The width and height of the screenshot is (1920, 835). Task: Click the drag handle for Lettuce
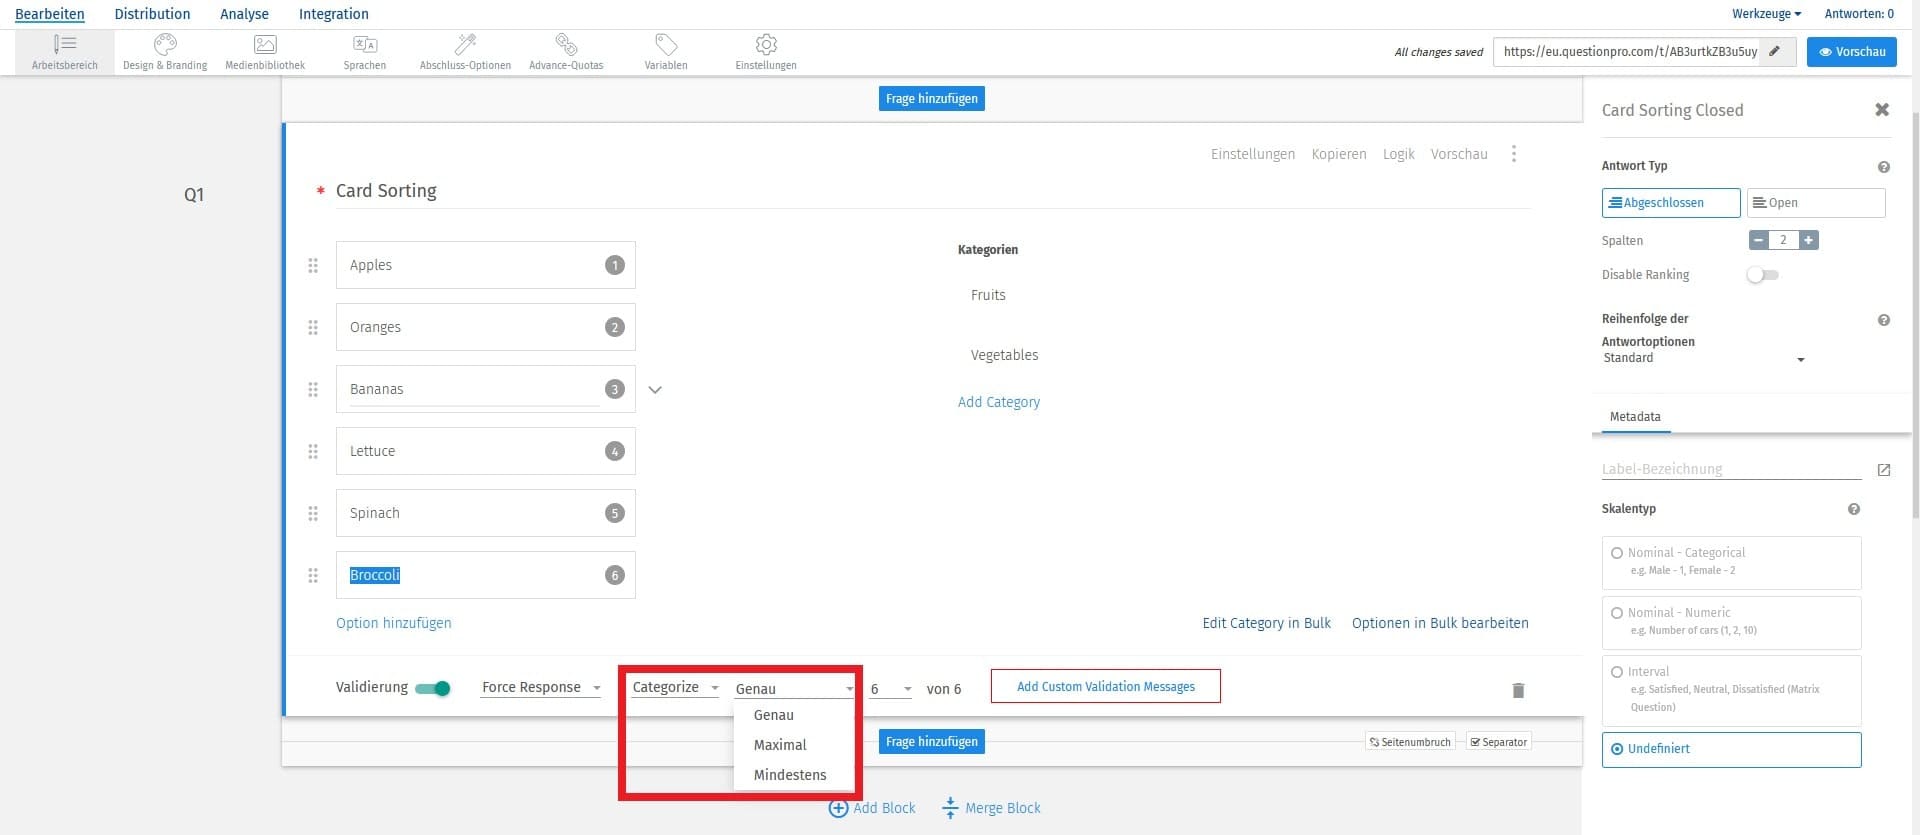click(x=313, y=451)
